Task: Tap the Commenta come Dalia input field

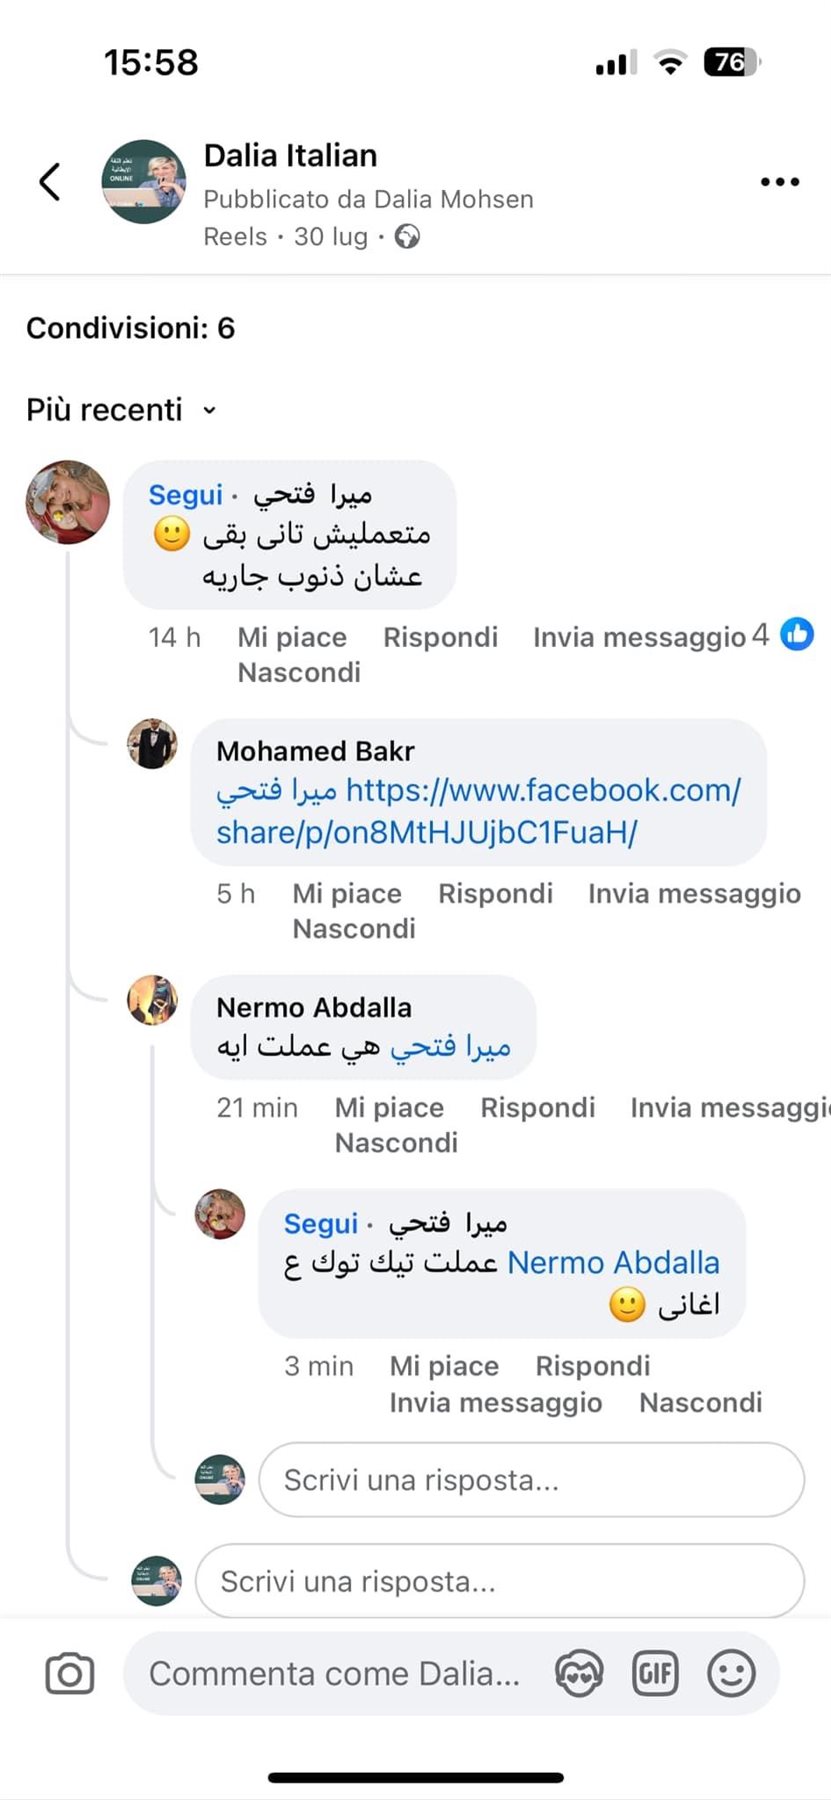Action: pos(335,1673)
